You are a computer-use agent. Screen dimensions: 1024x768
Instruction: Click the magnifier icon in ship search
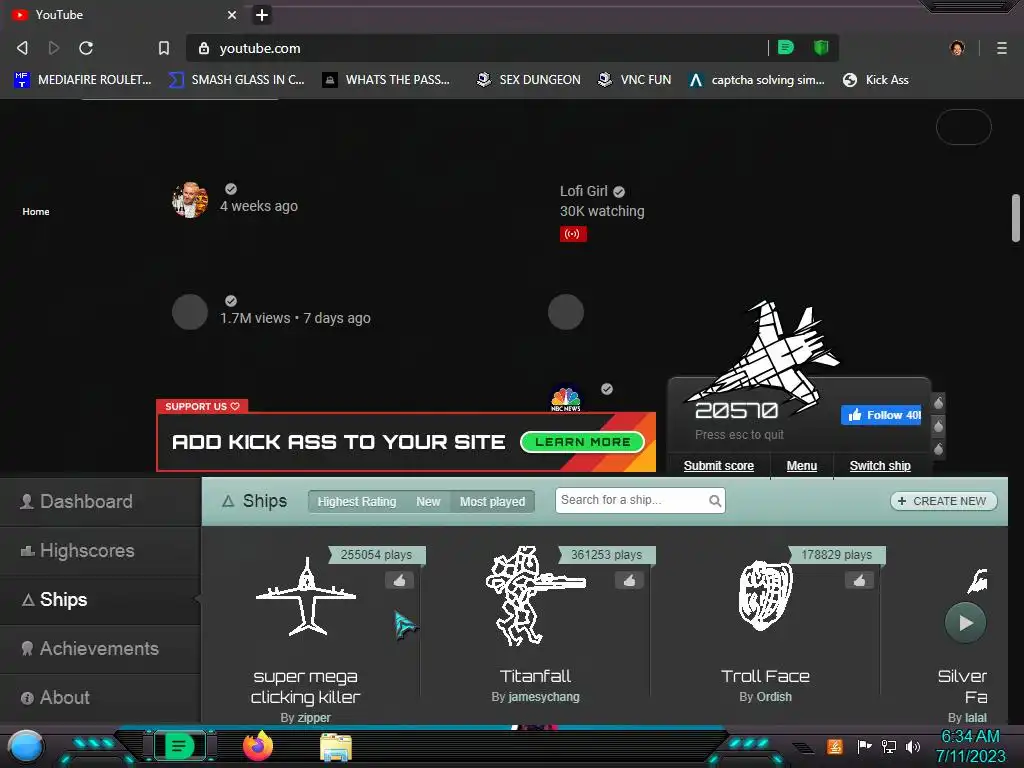click(x=715, y=501)
